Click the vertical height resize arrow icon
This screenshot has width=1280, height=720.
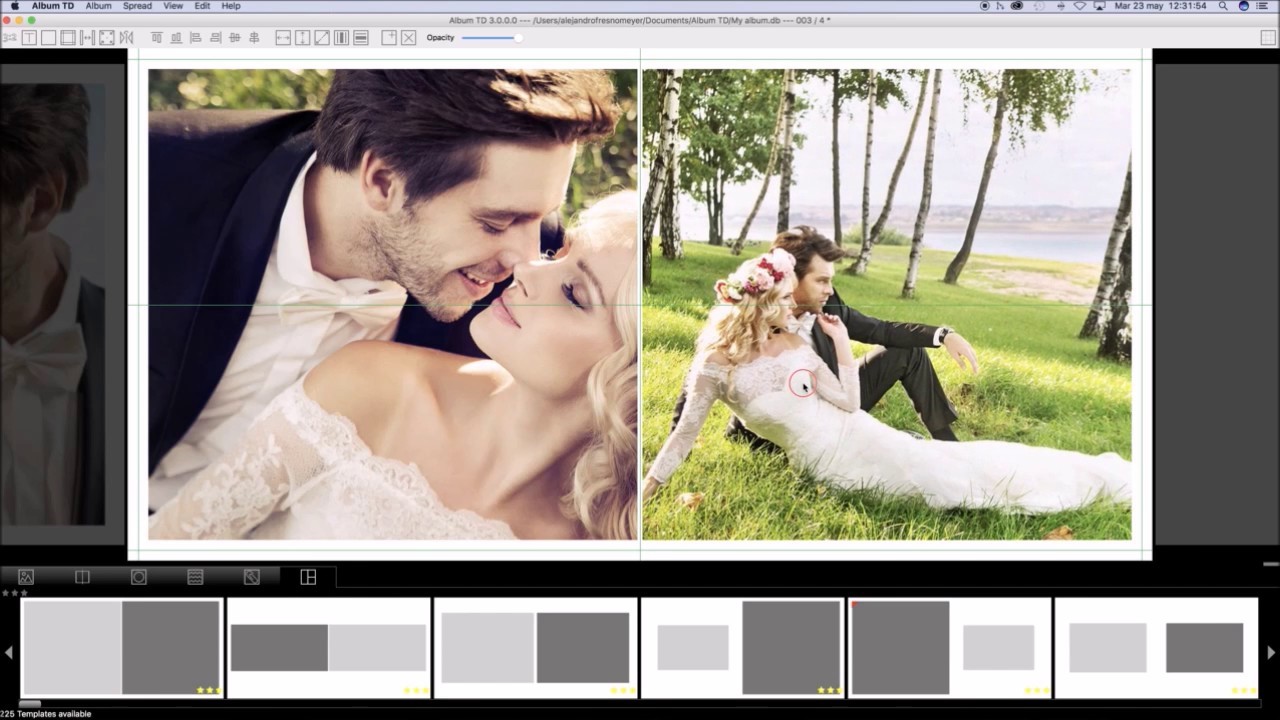[302, 38]
